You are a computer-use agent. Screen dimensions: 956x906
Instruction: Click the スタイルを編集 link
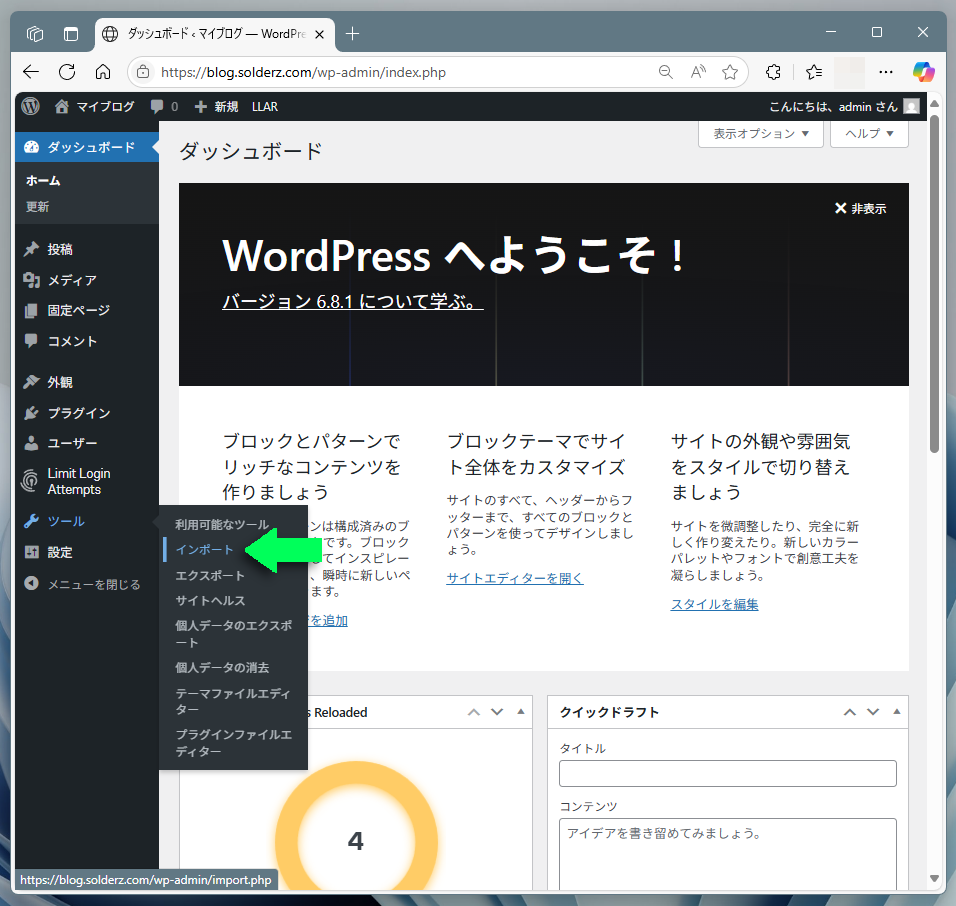pyautogui.click(x=714, y=604)
